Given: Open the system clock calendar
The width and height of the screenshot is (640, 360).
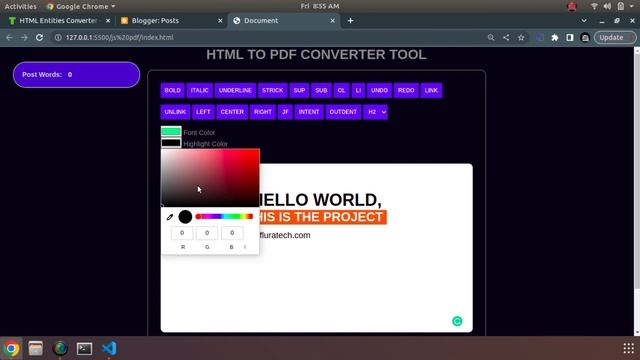Looking at the screenshot, I should click(x=320, y=6).
